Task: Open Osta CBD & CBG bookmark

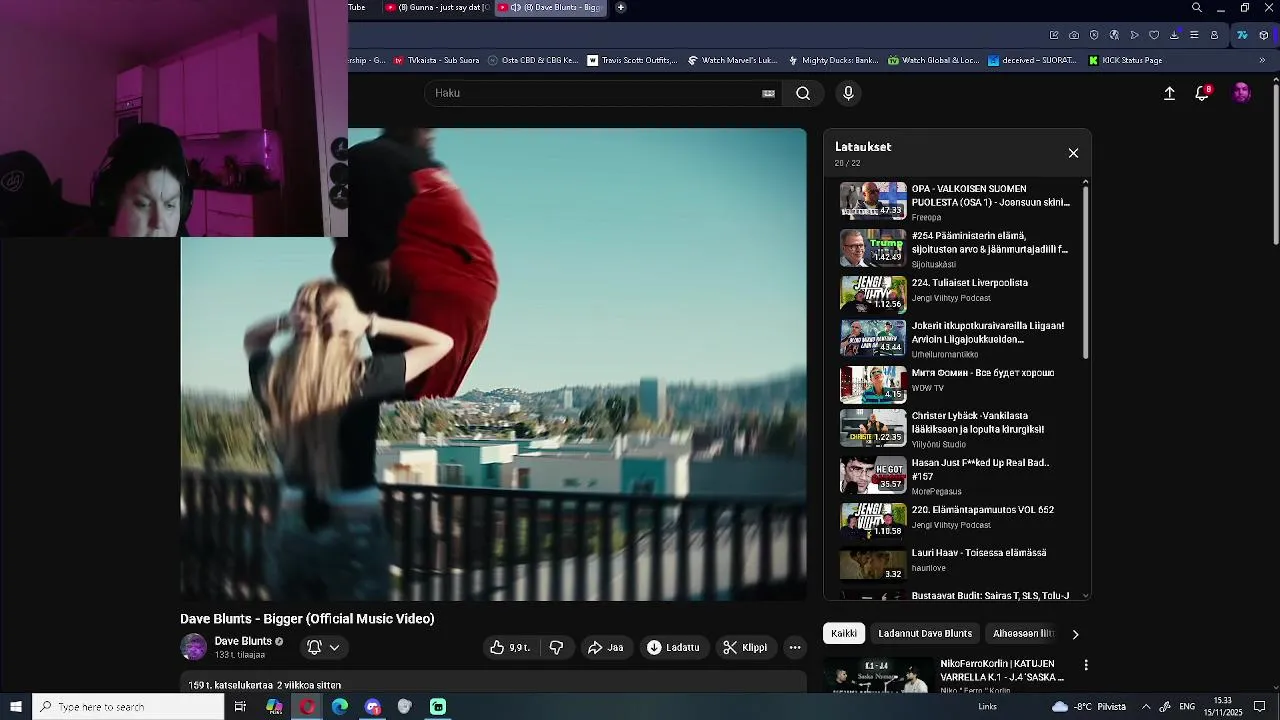Action: point(533,60)
